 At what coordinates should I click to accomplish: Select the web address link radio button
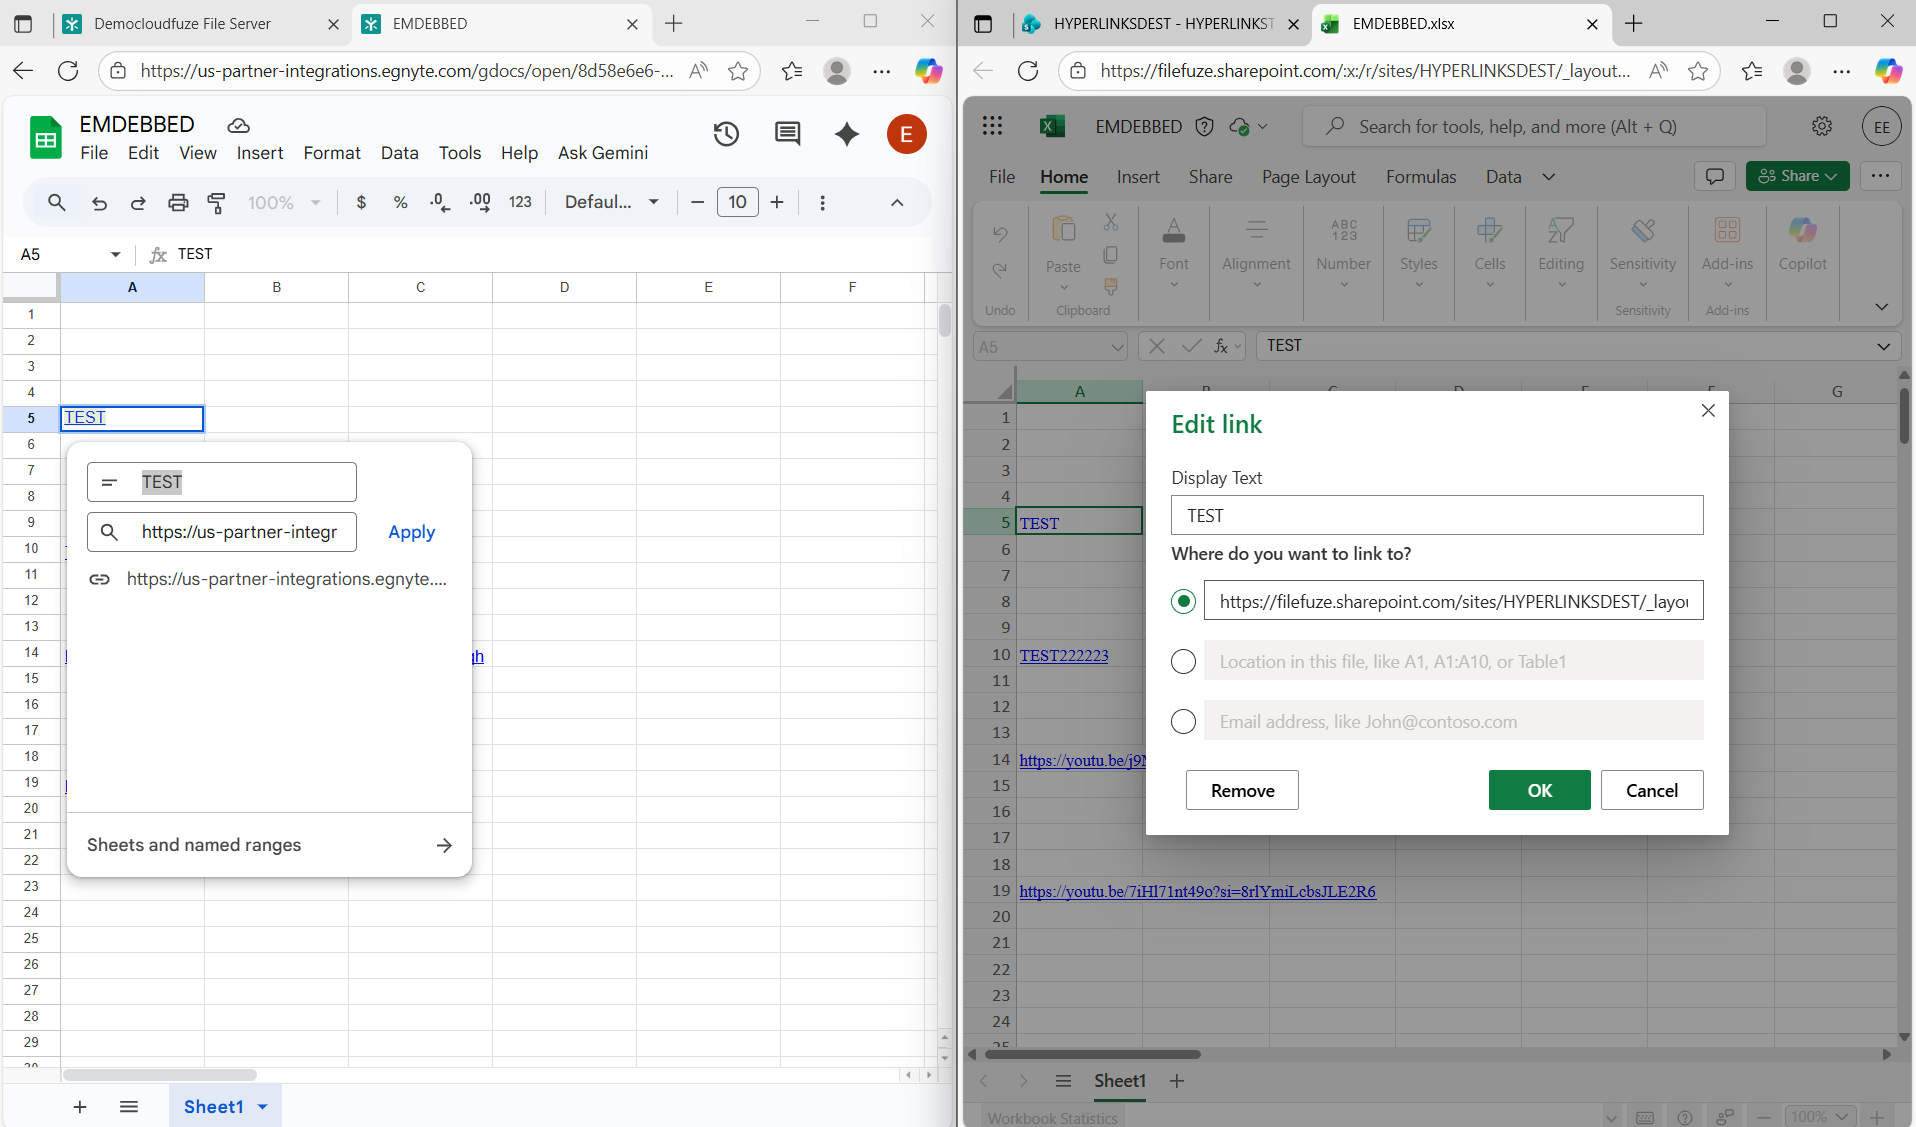pos(1183,601)
